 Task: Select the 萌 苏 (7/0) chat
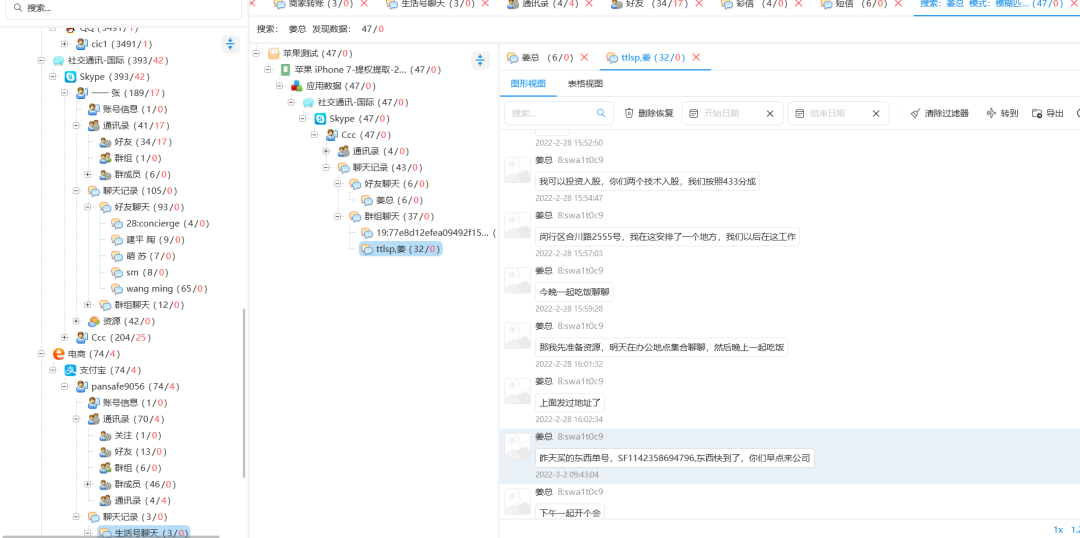143,256
